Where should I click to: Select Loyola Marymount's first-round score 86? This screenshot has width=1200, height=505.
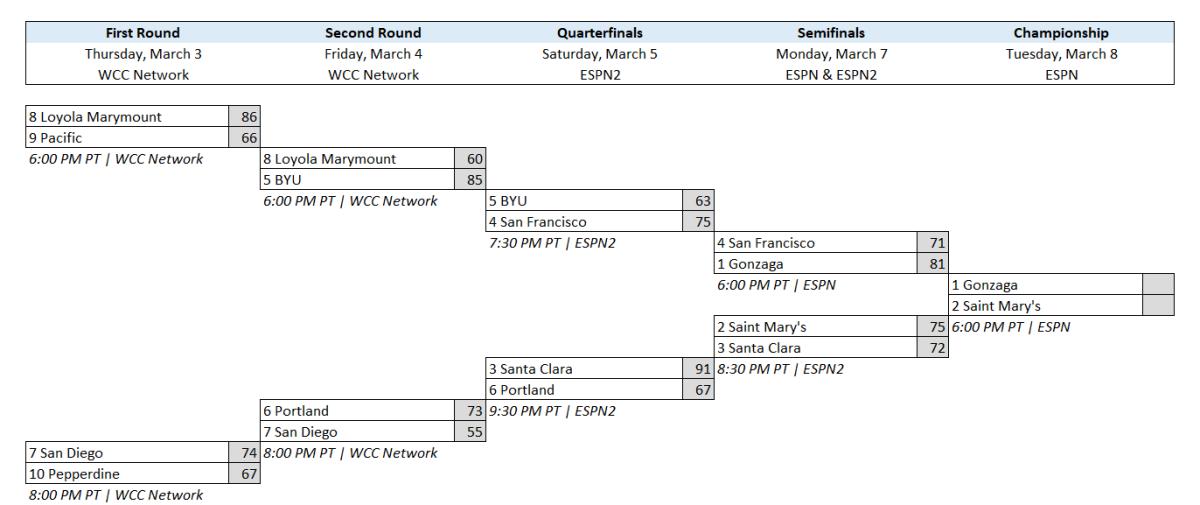tap(243, 117)
